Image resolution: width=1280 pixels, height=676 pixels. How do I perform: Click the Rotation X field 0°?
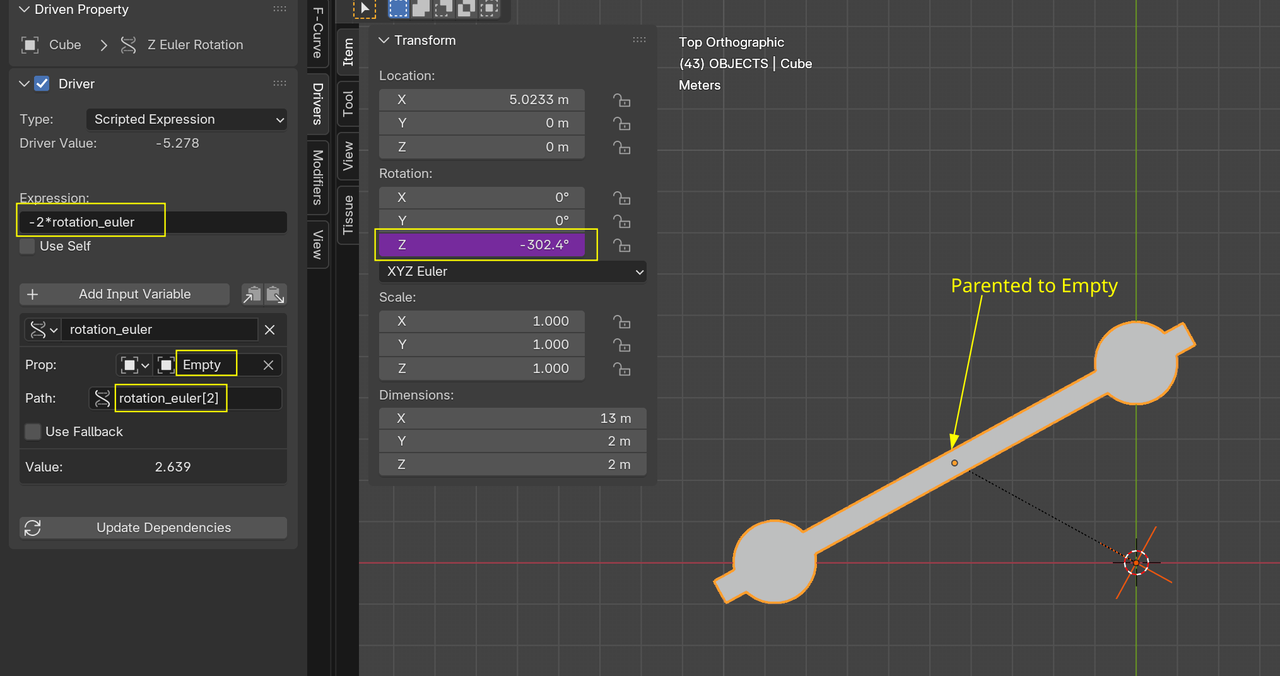point(482,198)
